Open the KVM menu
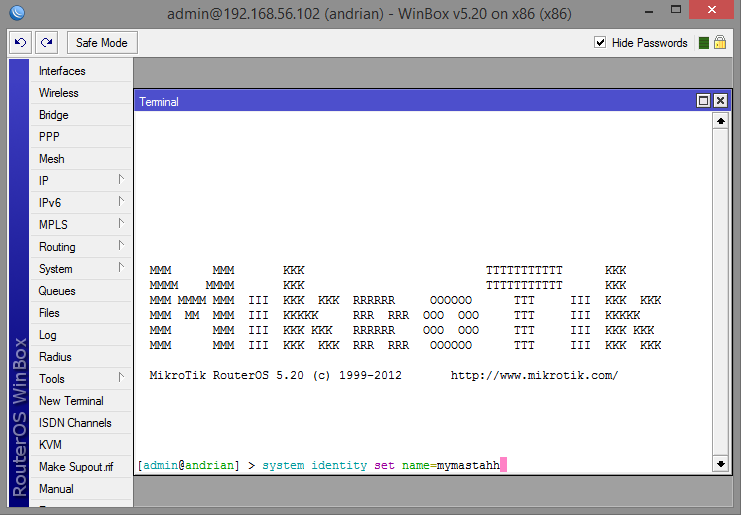Image resolution: width=741 pixels, height=515 pixels. 81,445
